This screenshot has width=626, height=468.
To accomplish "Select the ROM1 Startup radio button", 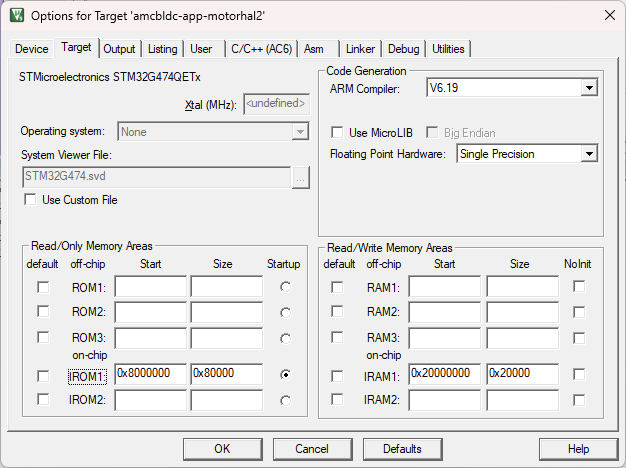I will pos(285,287).
